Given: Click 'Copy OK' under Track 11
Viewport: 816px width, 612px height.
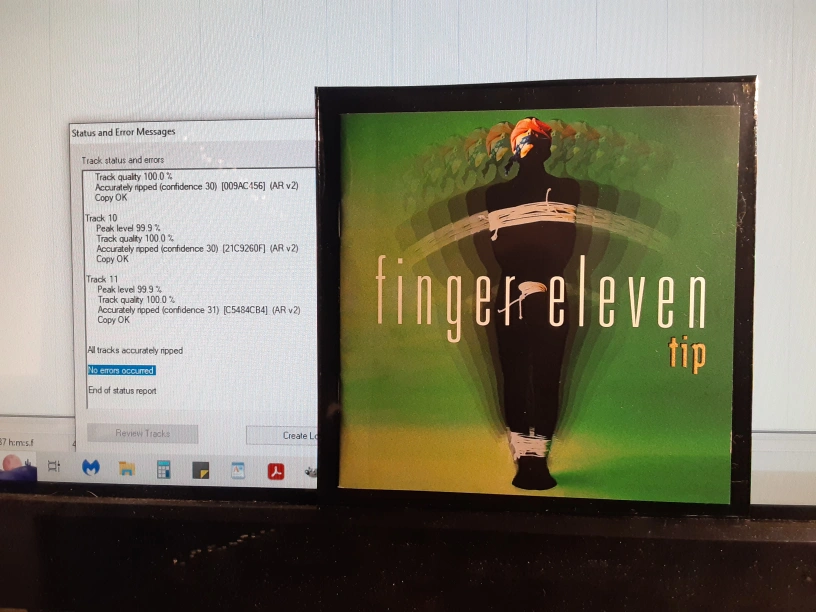Looking at the screenshot, I should pyautogui.click(x=113, y=320).
